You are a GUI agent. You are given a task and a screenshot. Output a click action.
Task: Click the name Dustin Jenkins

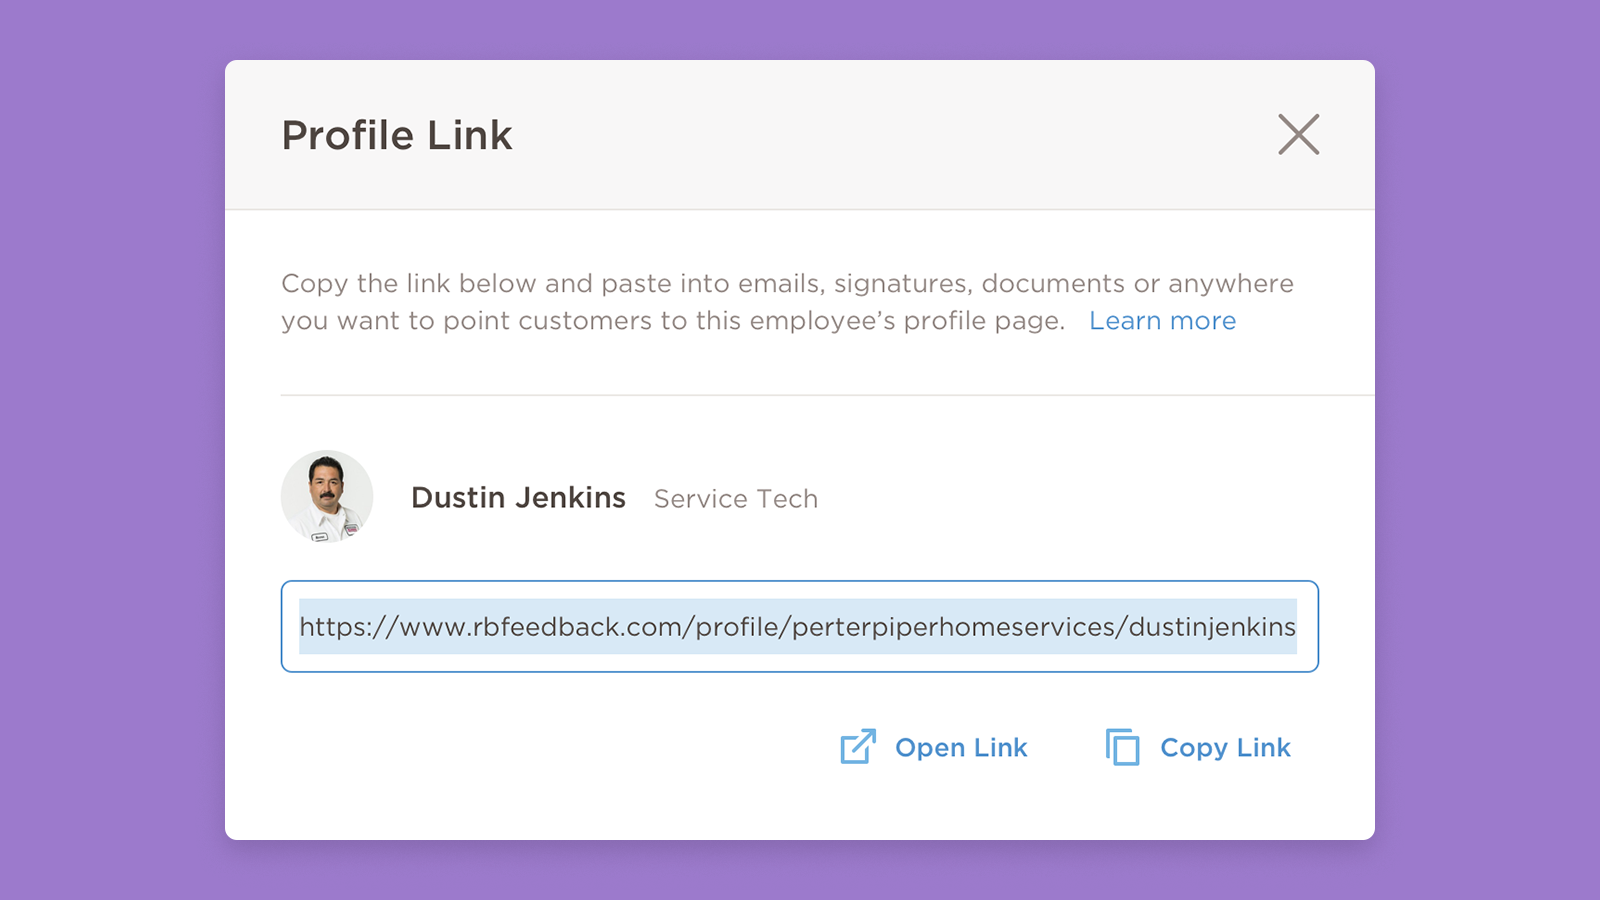click(x=517, y=497)
